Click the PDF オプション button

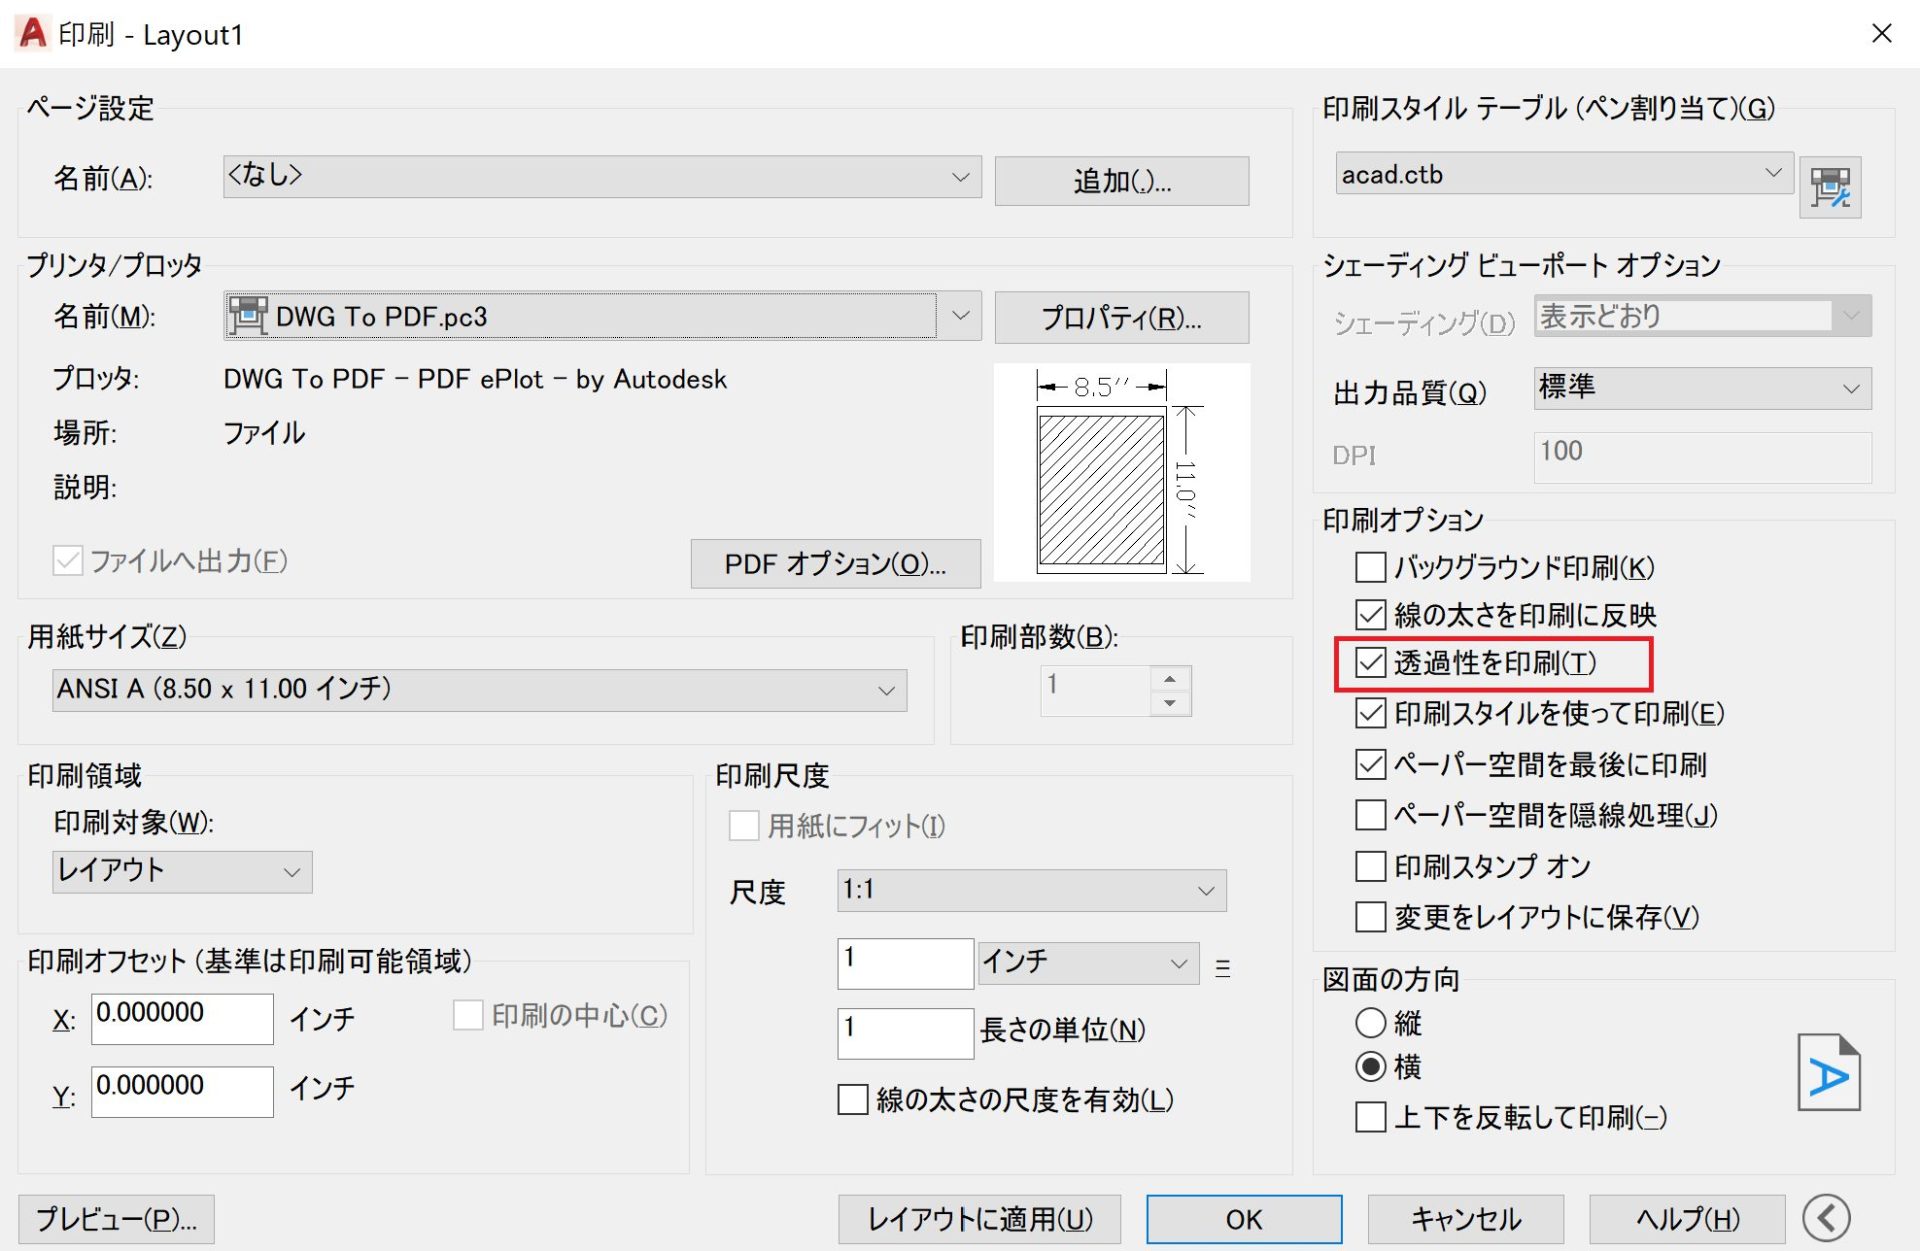point(835,564)
